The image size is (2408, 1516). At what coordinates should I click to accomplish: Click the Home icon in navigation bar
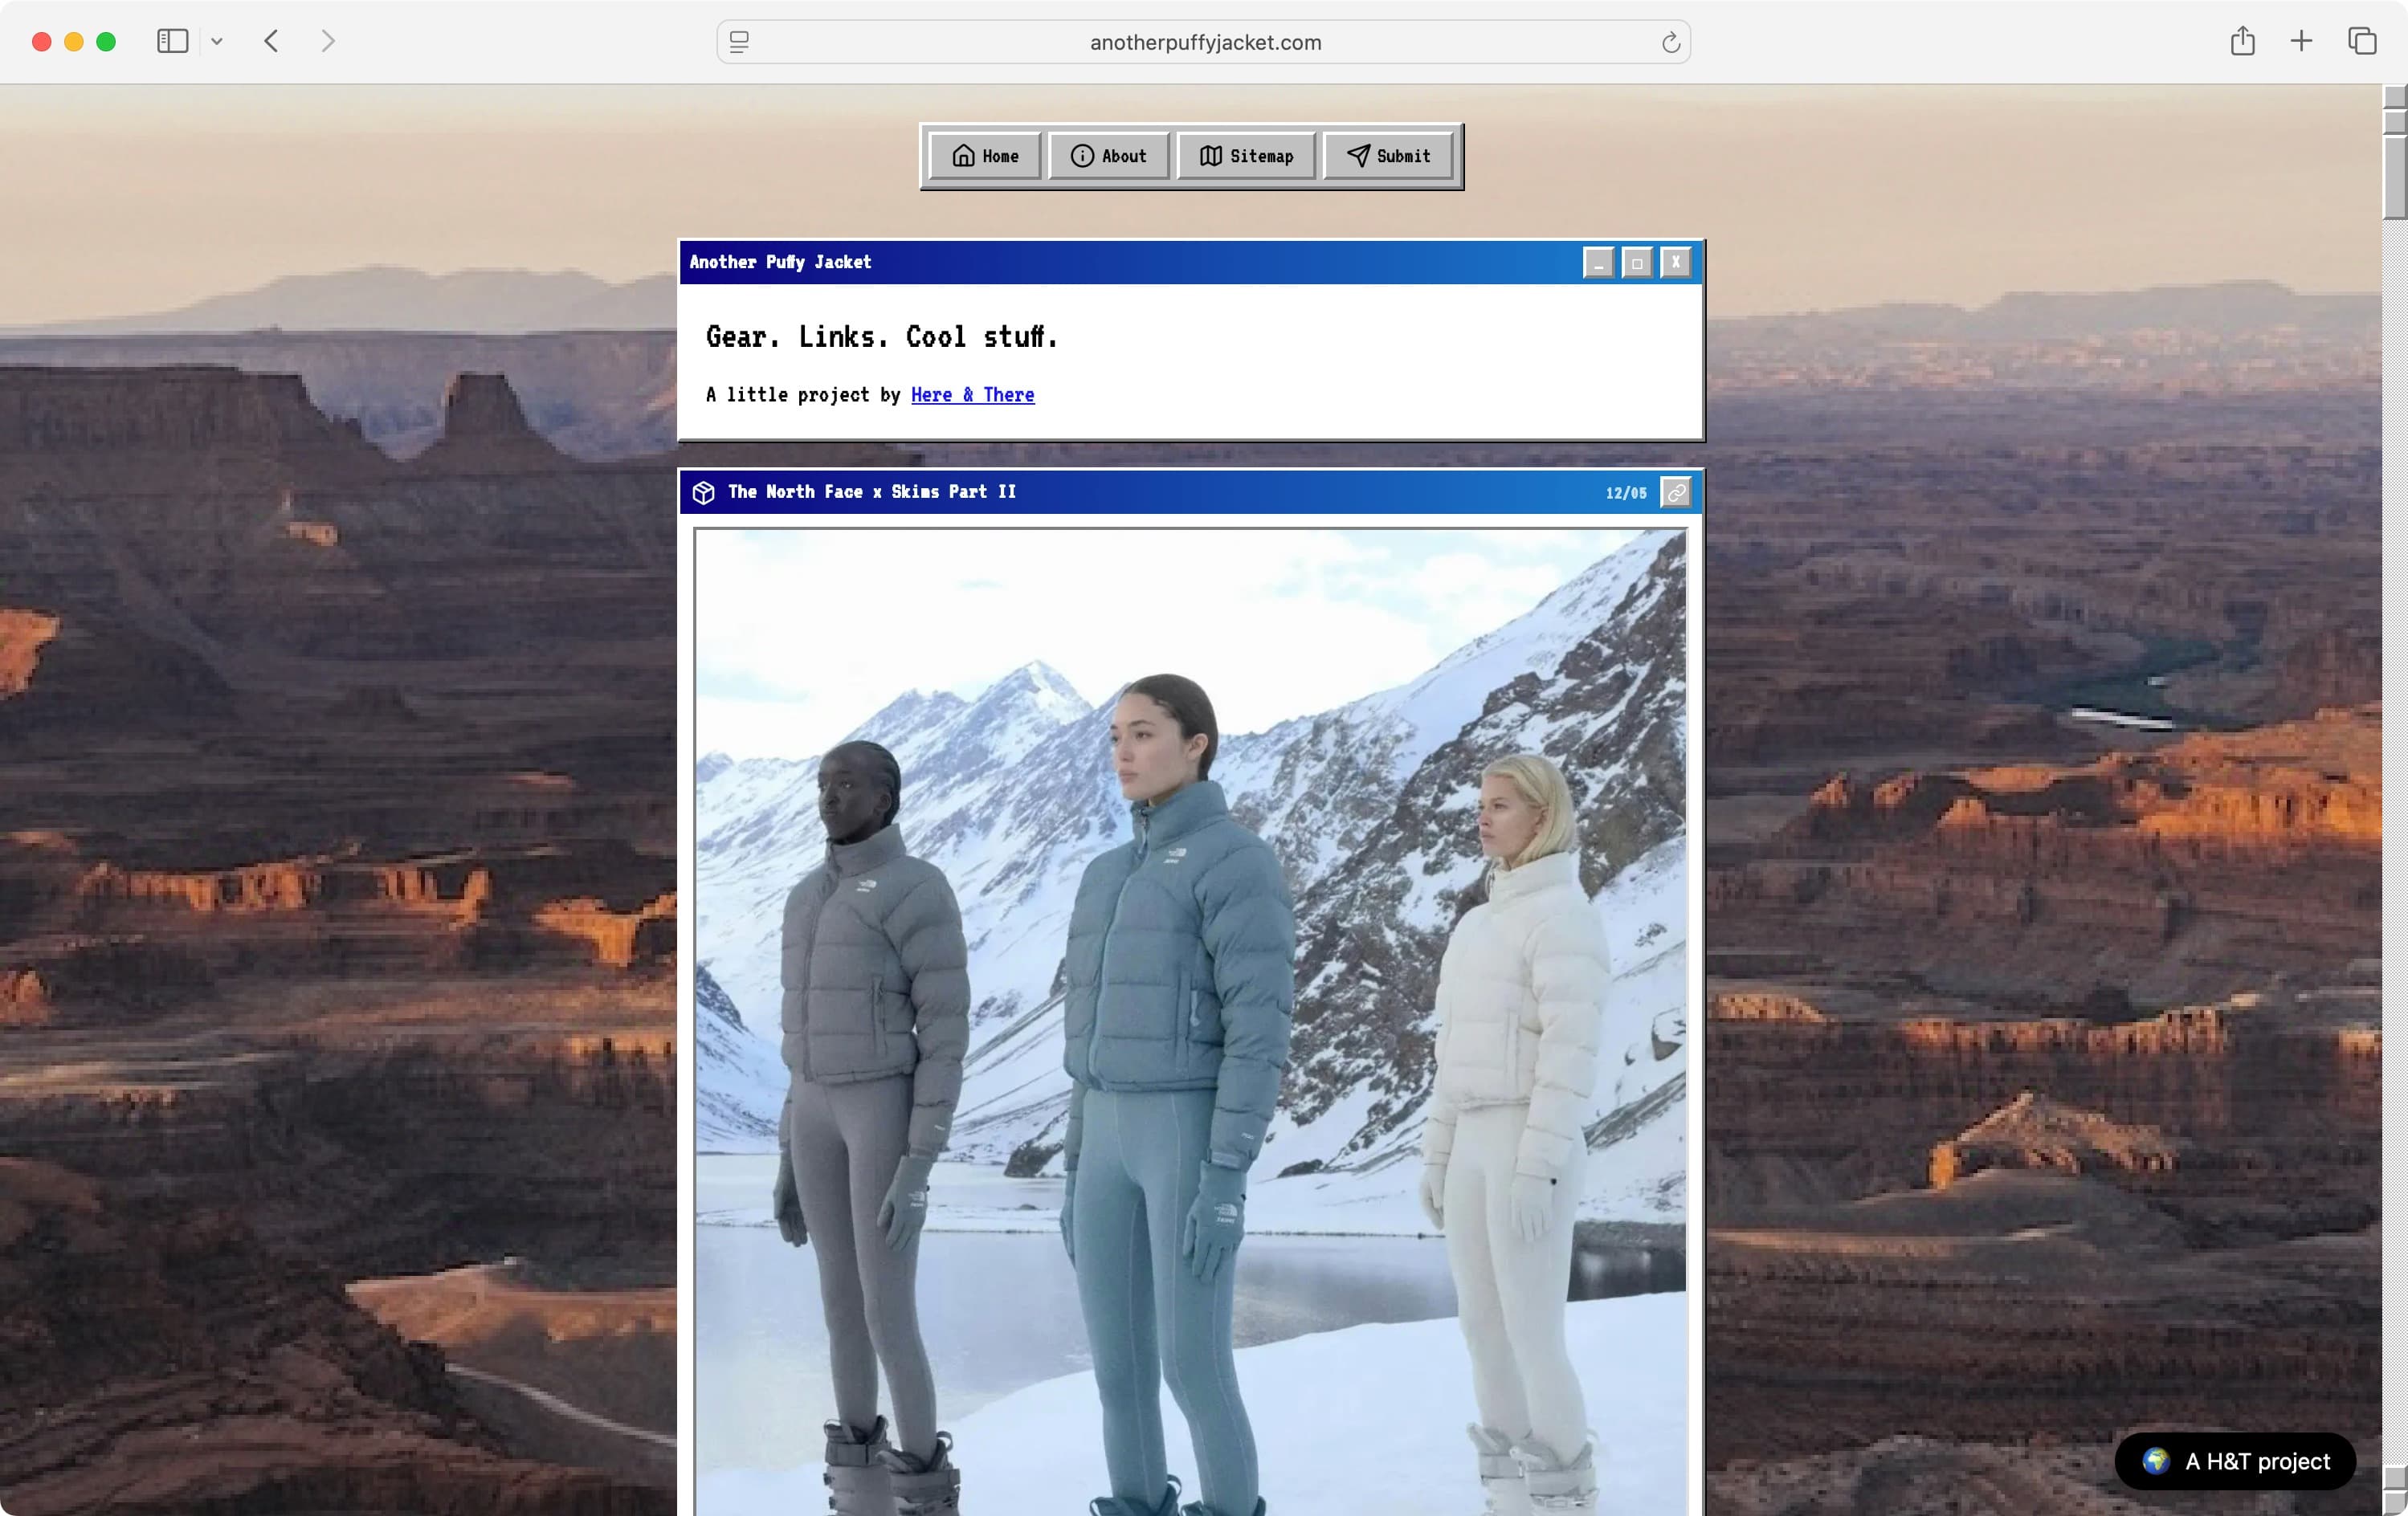pyautogui.click(x=963, y=156)
